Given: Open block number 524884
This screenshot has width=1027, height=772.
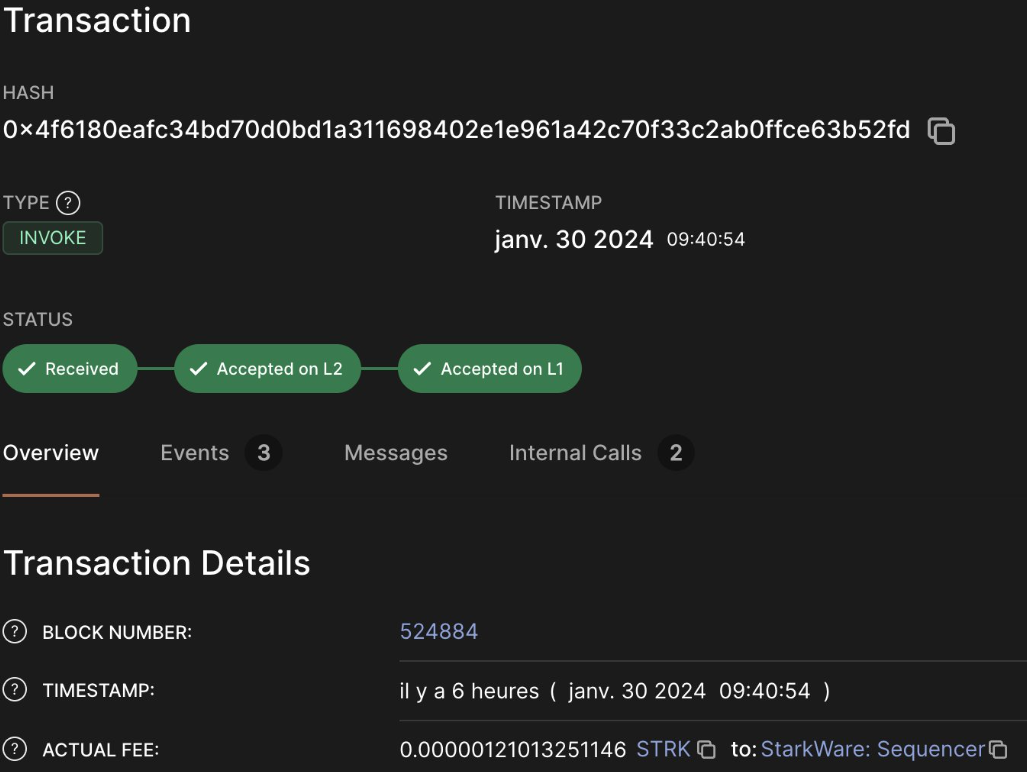Looking at the screenshot, I should [x=439, y=631].
